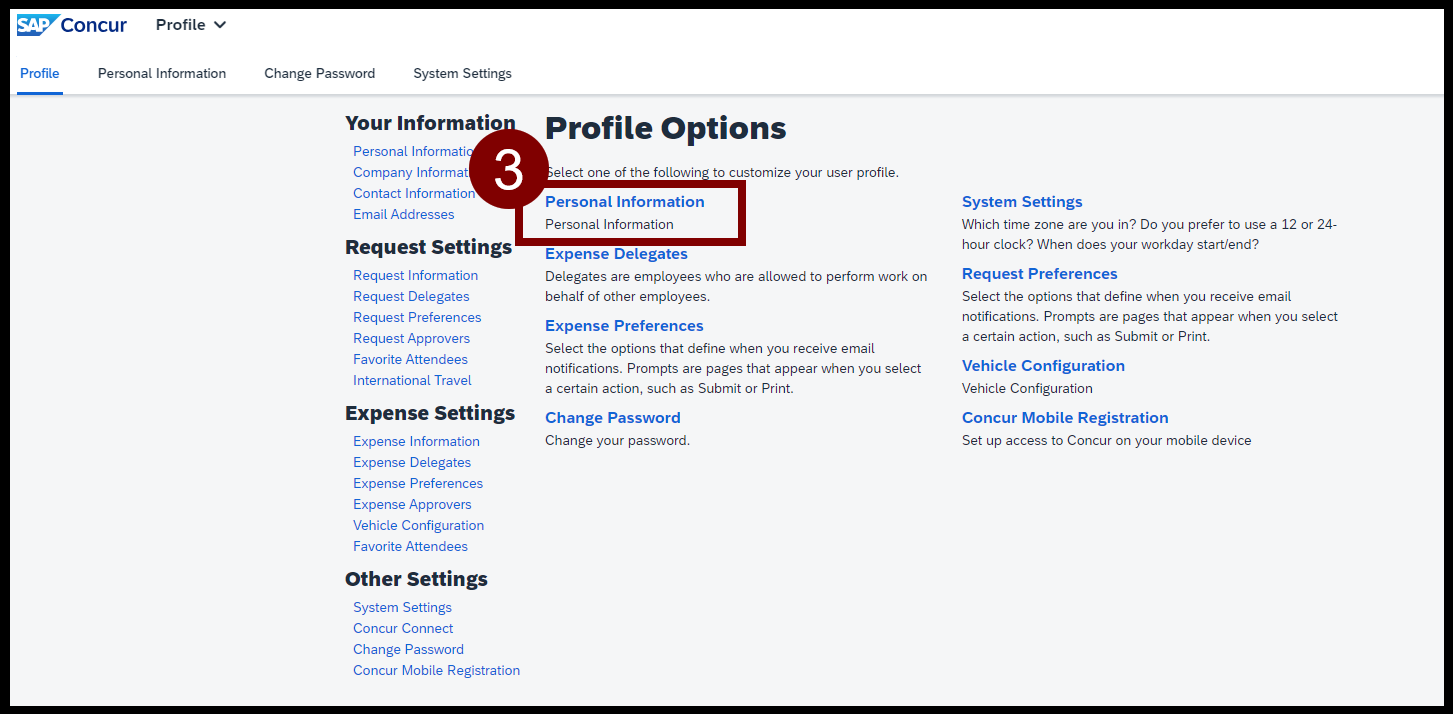Click the Change Password heading link in Profile Options
This screenshot has height=714, width=1453.
coord(612,418)
